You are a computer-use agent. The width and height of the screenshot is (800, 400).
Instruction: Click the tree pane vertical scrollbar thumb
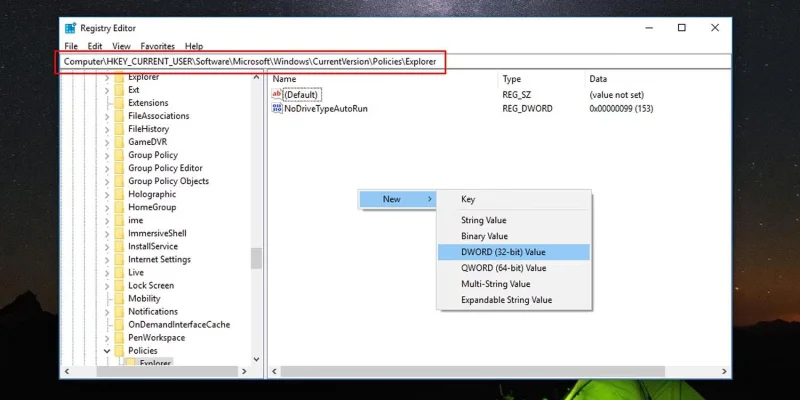click(x=256, y=258)
